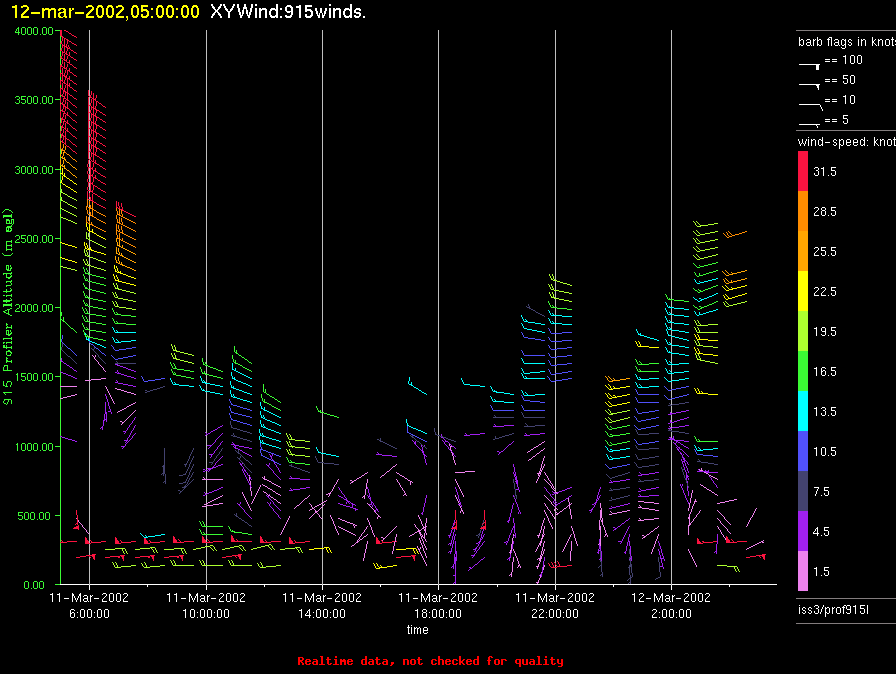Click the slate 7.5 knots swatch

[x=803, y=491]
